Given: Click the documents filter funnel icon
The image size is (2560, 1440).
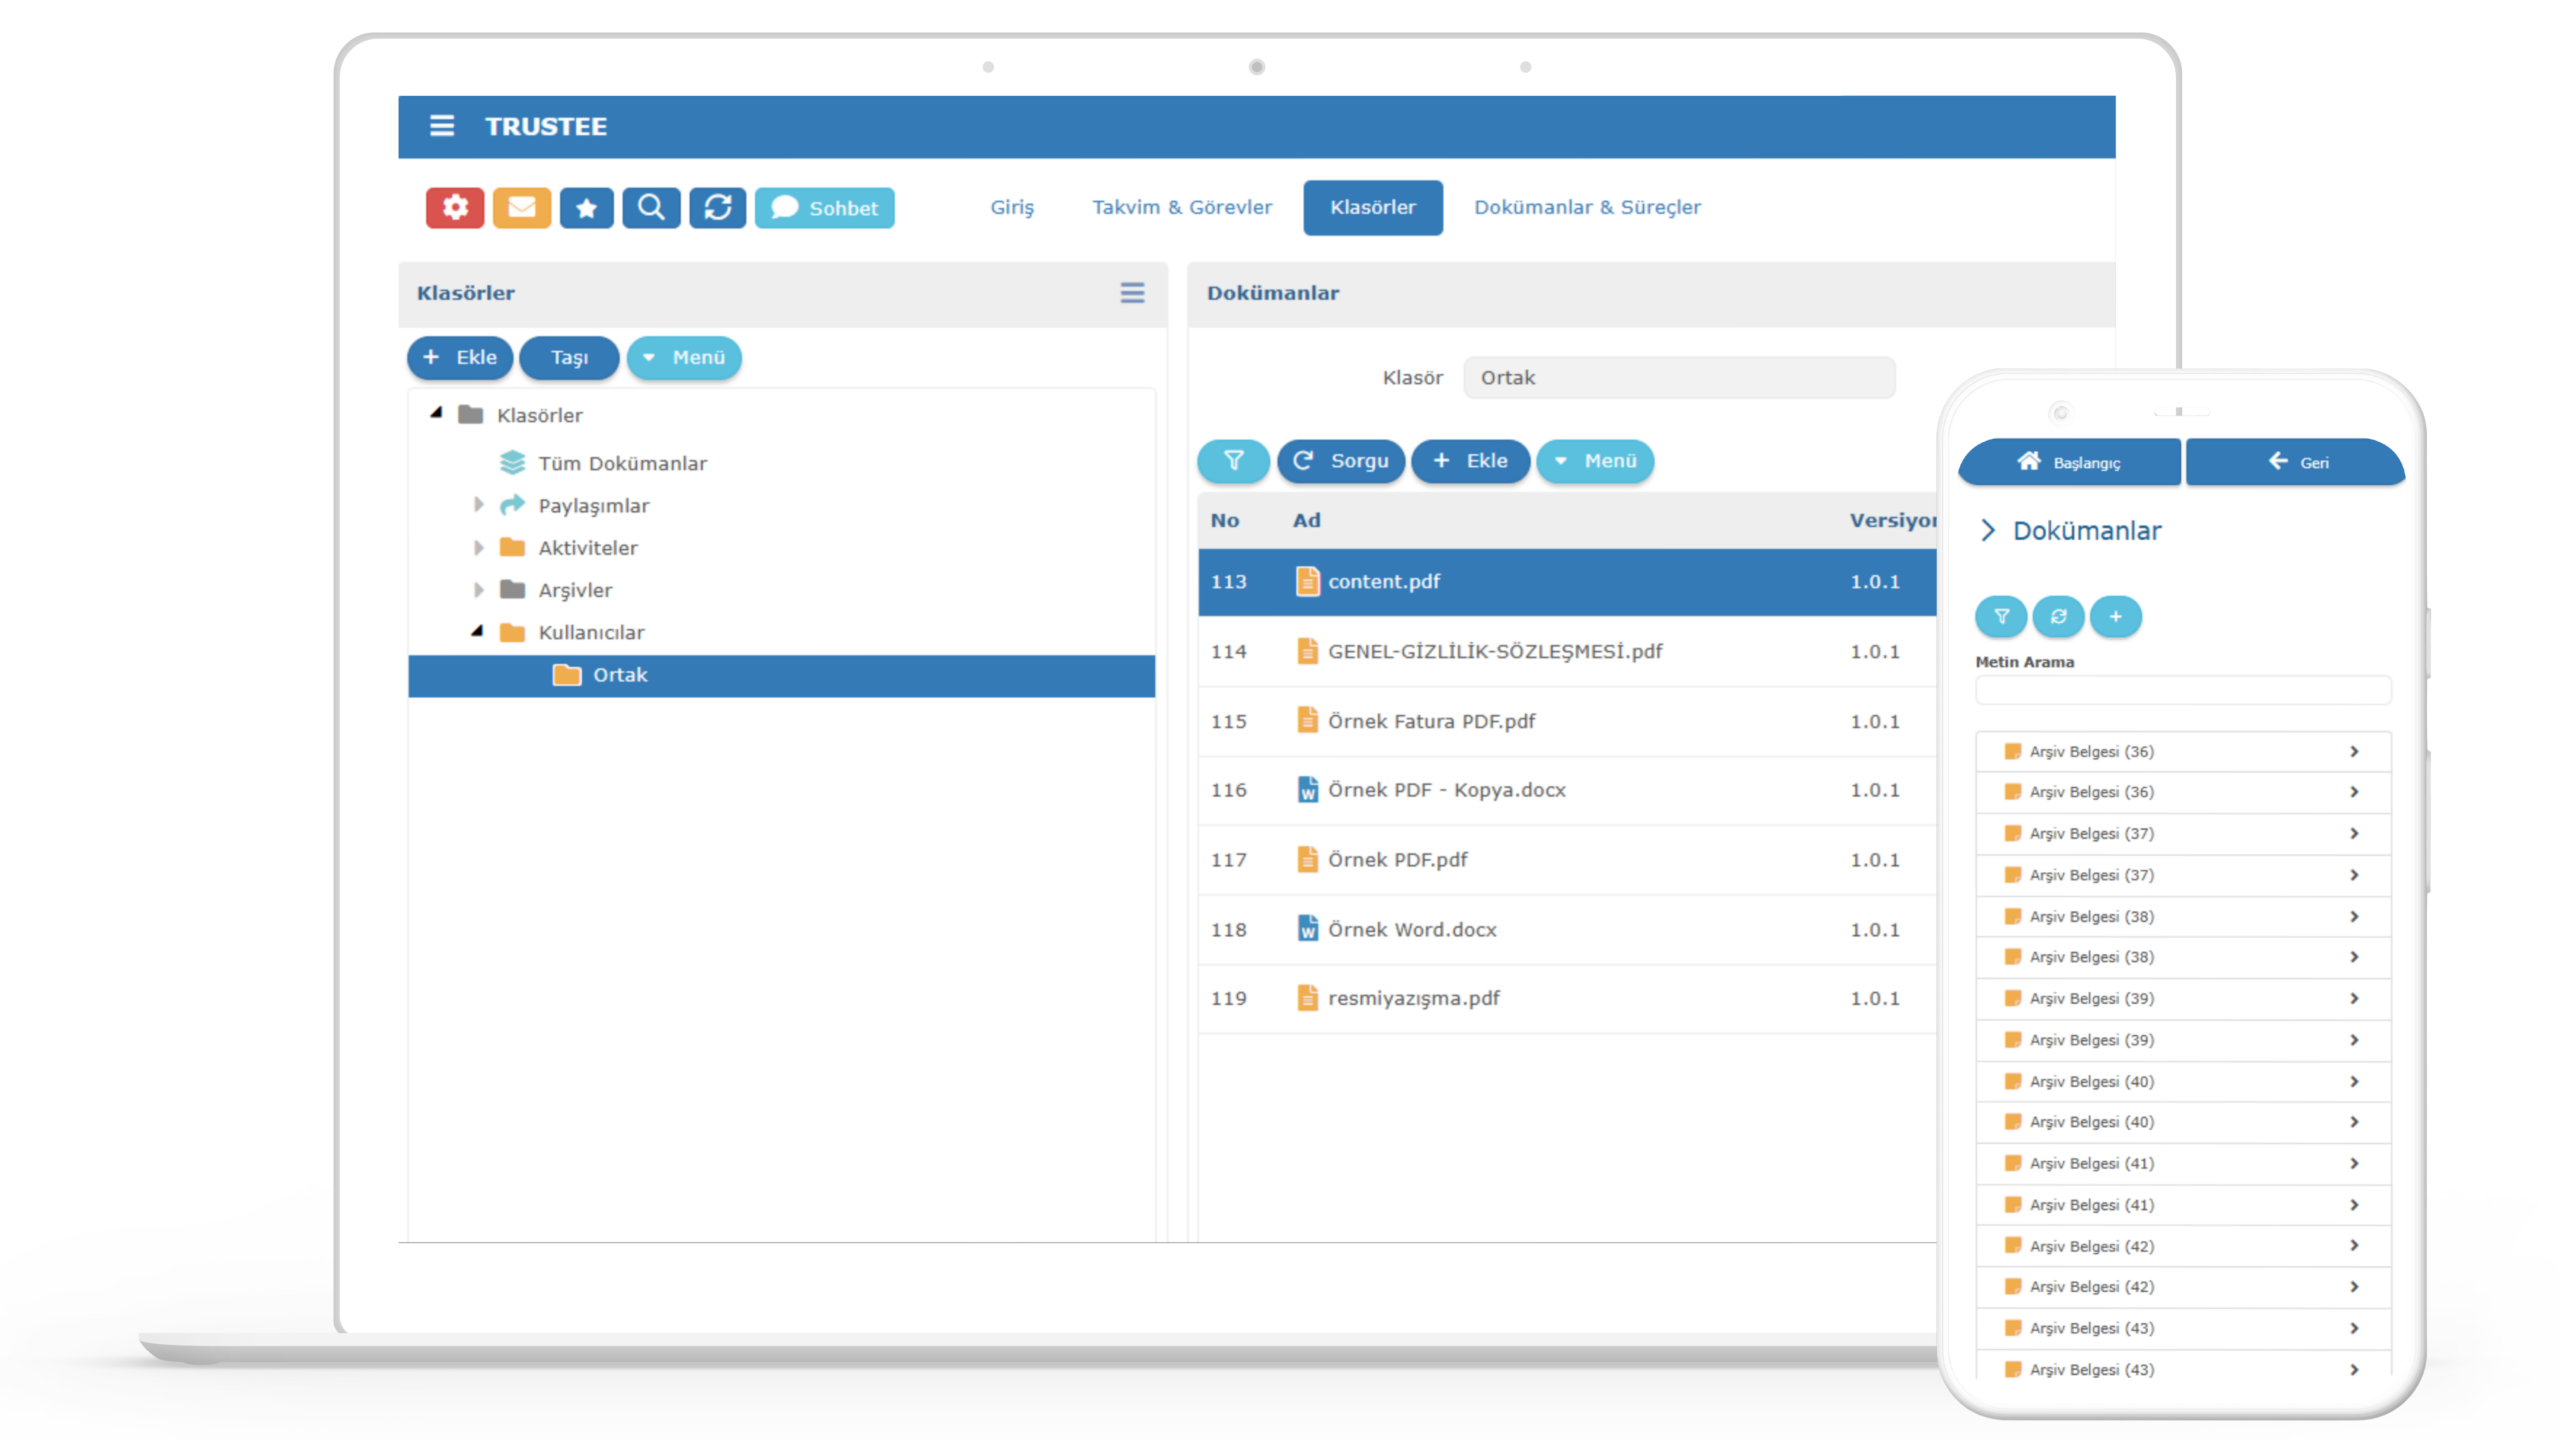Looking at the screenshot, I should (1233, 461).
